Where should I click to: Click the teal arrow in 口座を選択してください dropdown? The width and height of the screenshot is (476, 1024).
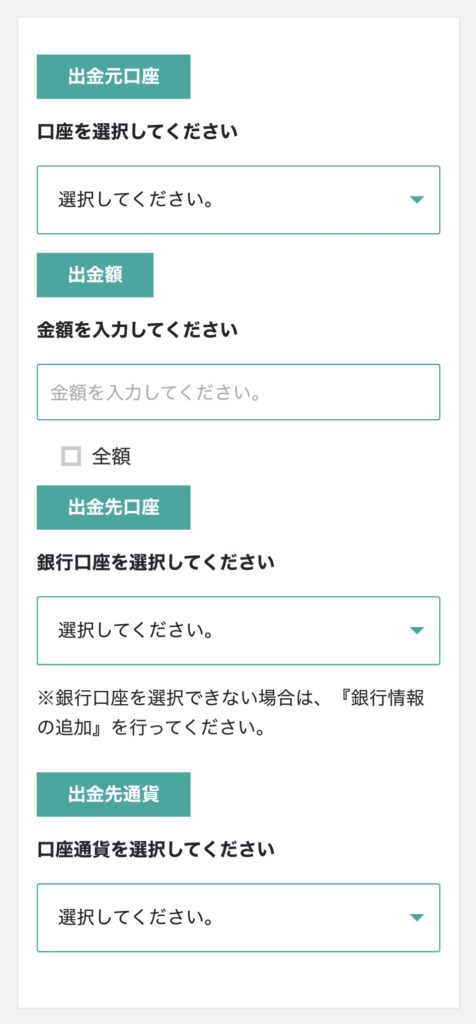click(x=417, y=200)
